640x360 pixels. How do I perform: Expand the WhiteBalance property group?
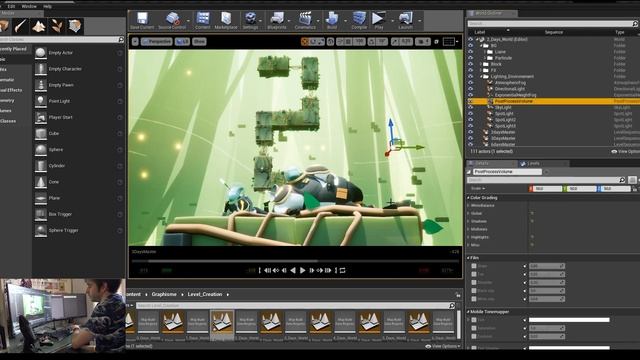coord(469,205)
